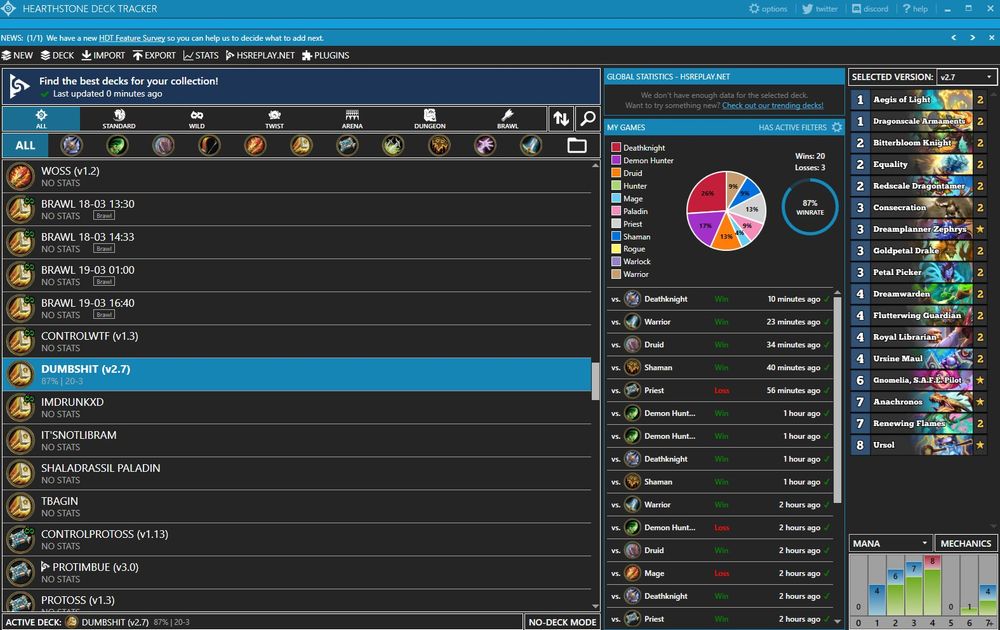The width and height of the screenshot is (1000, 630).
Task: Filter decks by Priest class icon
Action: (347, 145)
